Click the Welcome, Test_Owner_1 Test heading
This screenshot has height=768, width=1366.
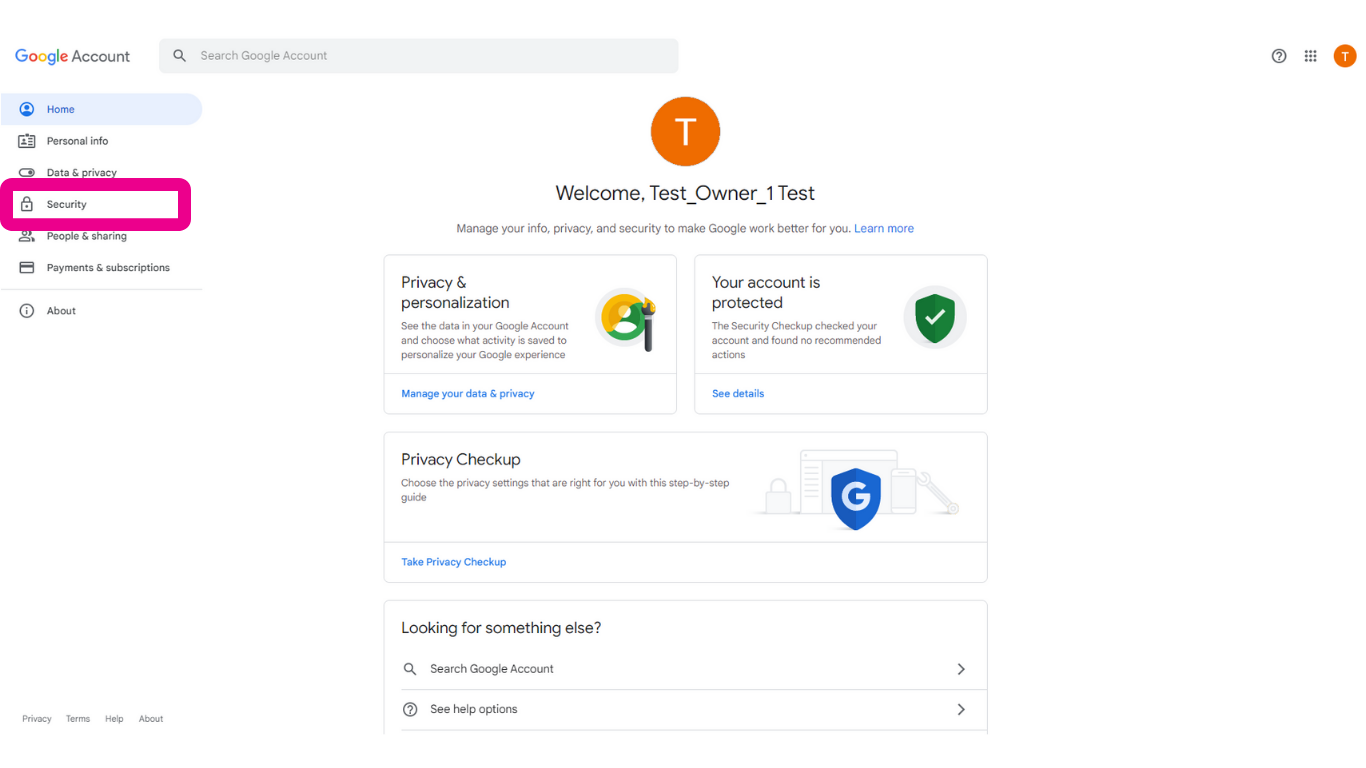point(685,193)
